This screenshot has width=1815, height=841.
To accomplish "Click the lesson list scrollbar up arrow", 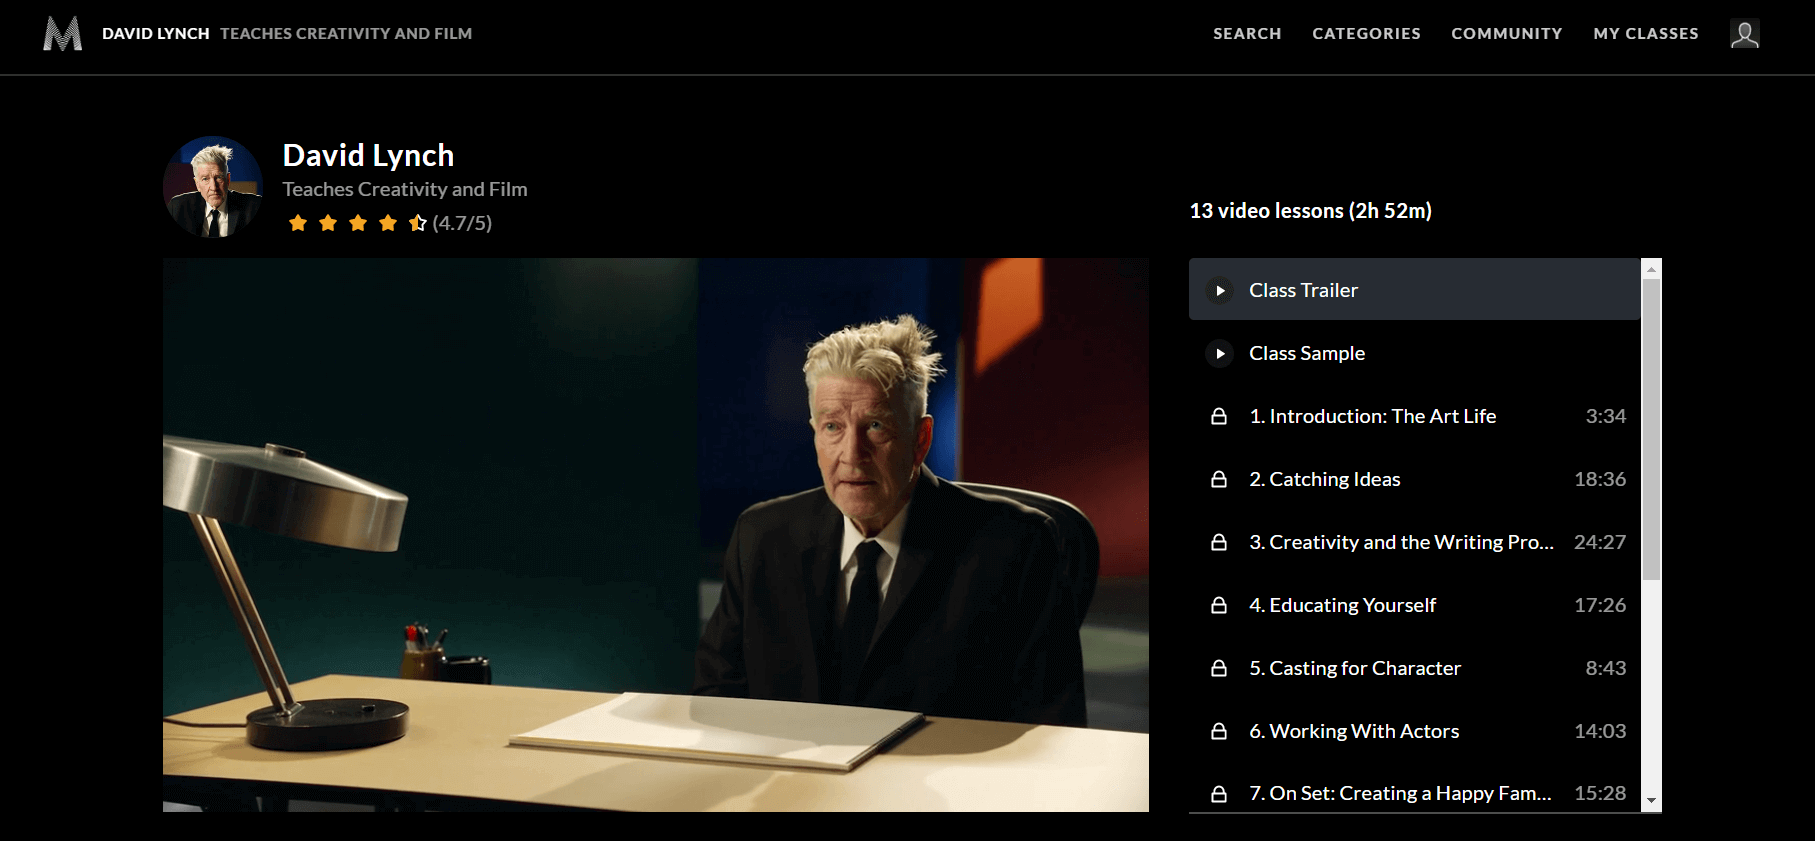I will [1652, 269].
